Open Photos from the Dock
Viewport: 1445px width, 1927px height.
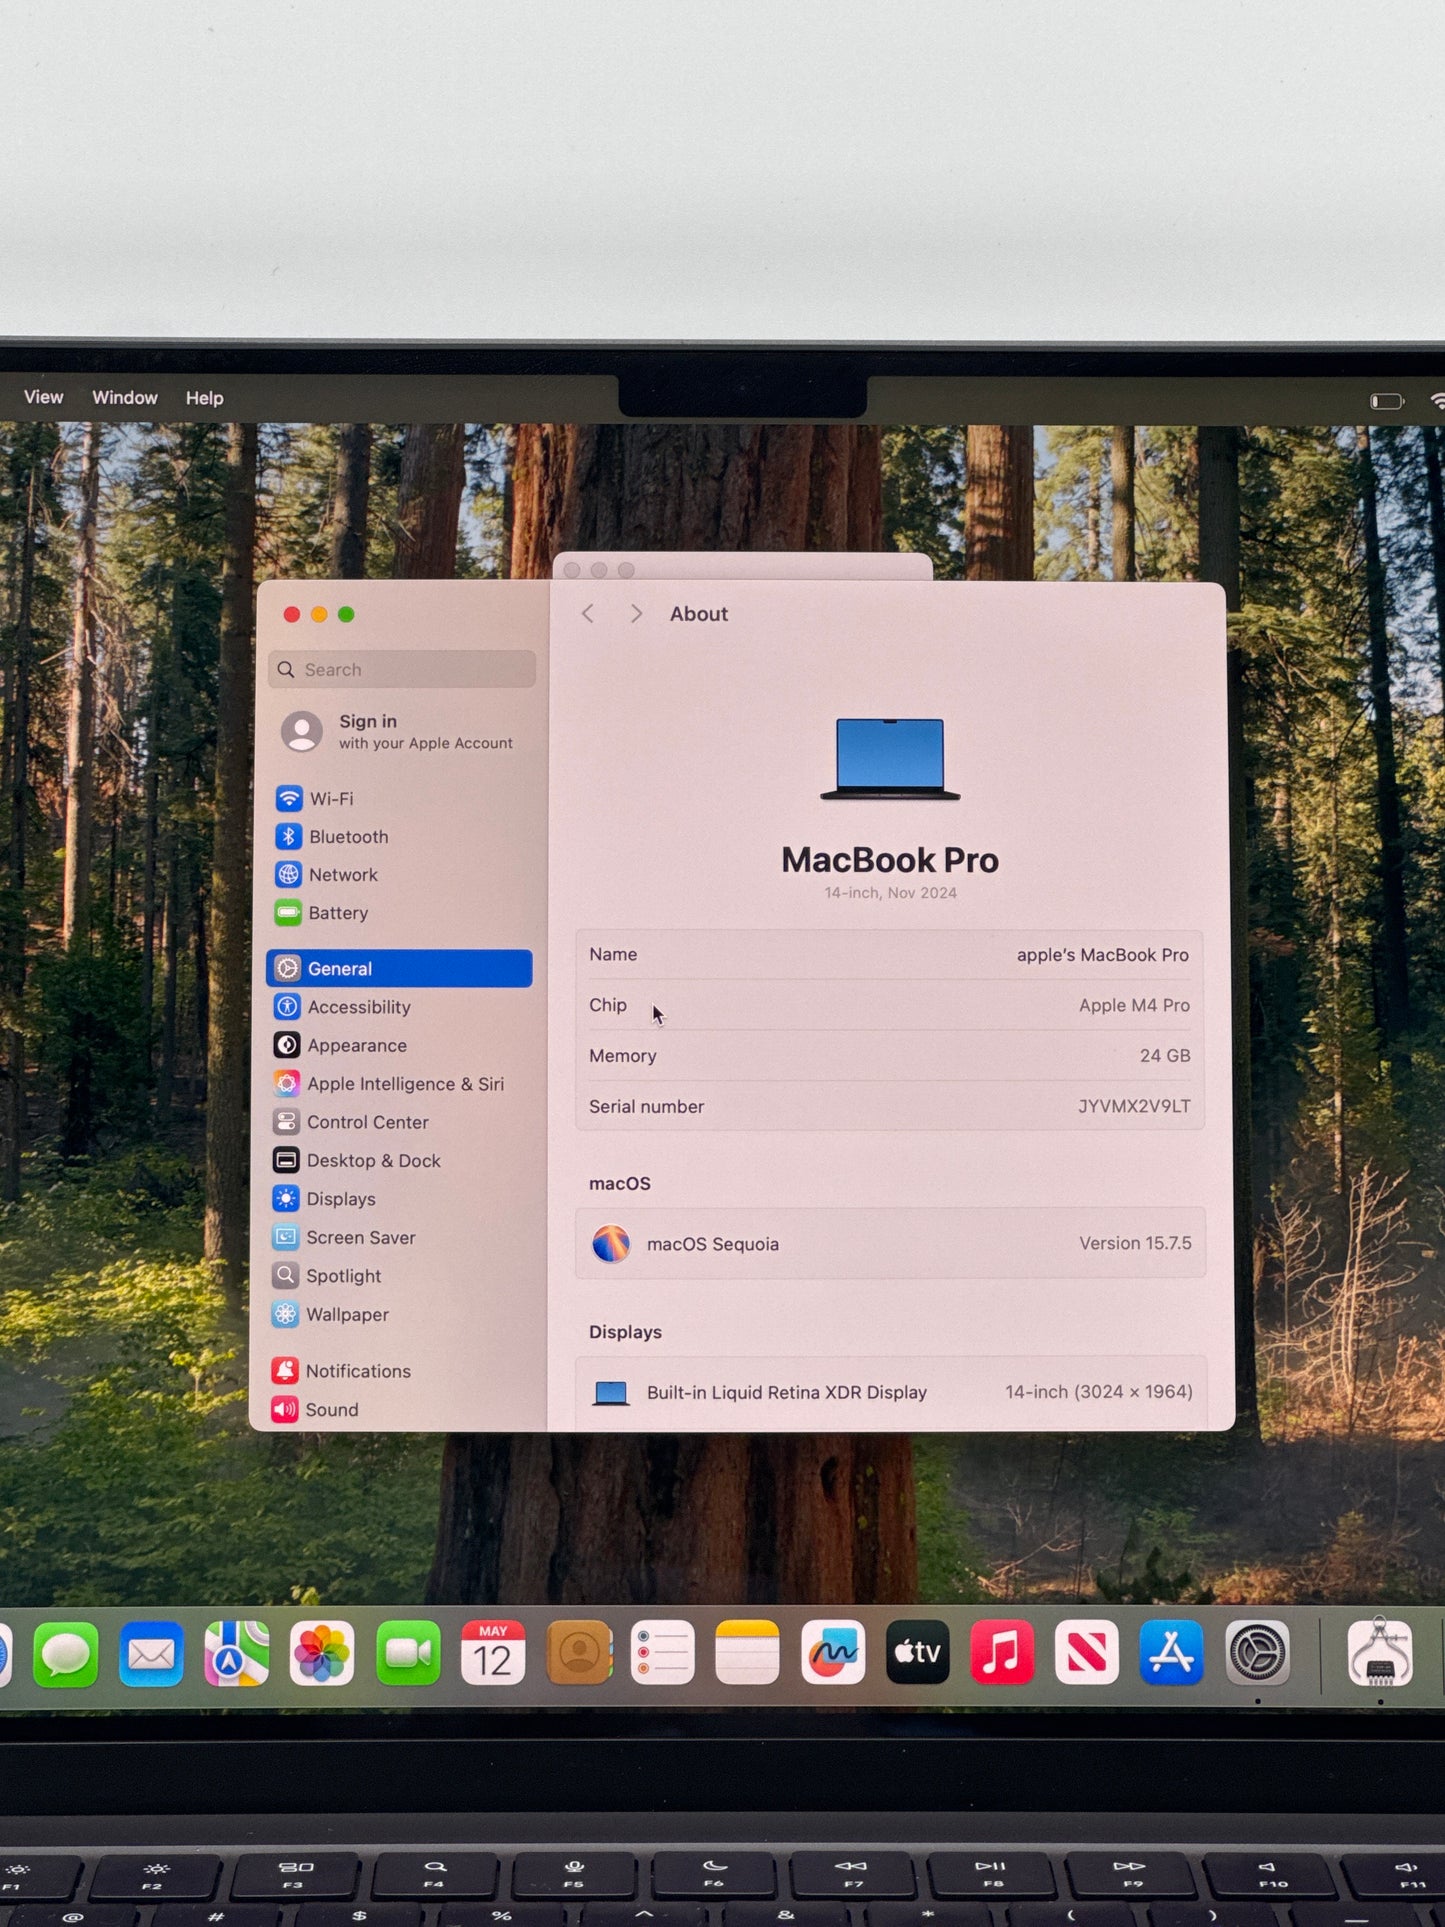point(322,1653)
